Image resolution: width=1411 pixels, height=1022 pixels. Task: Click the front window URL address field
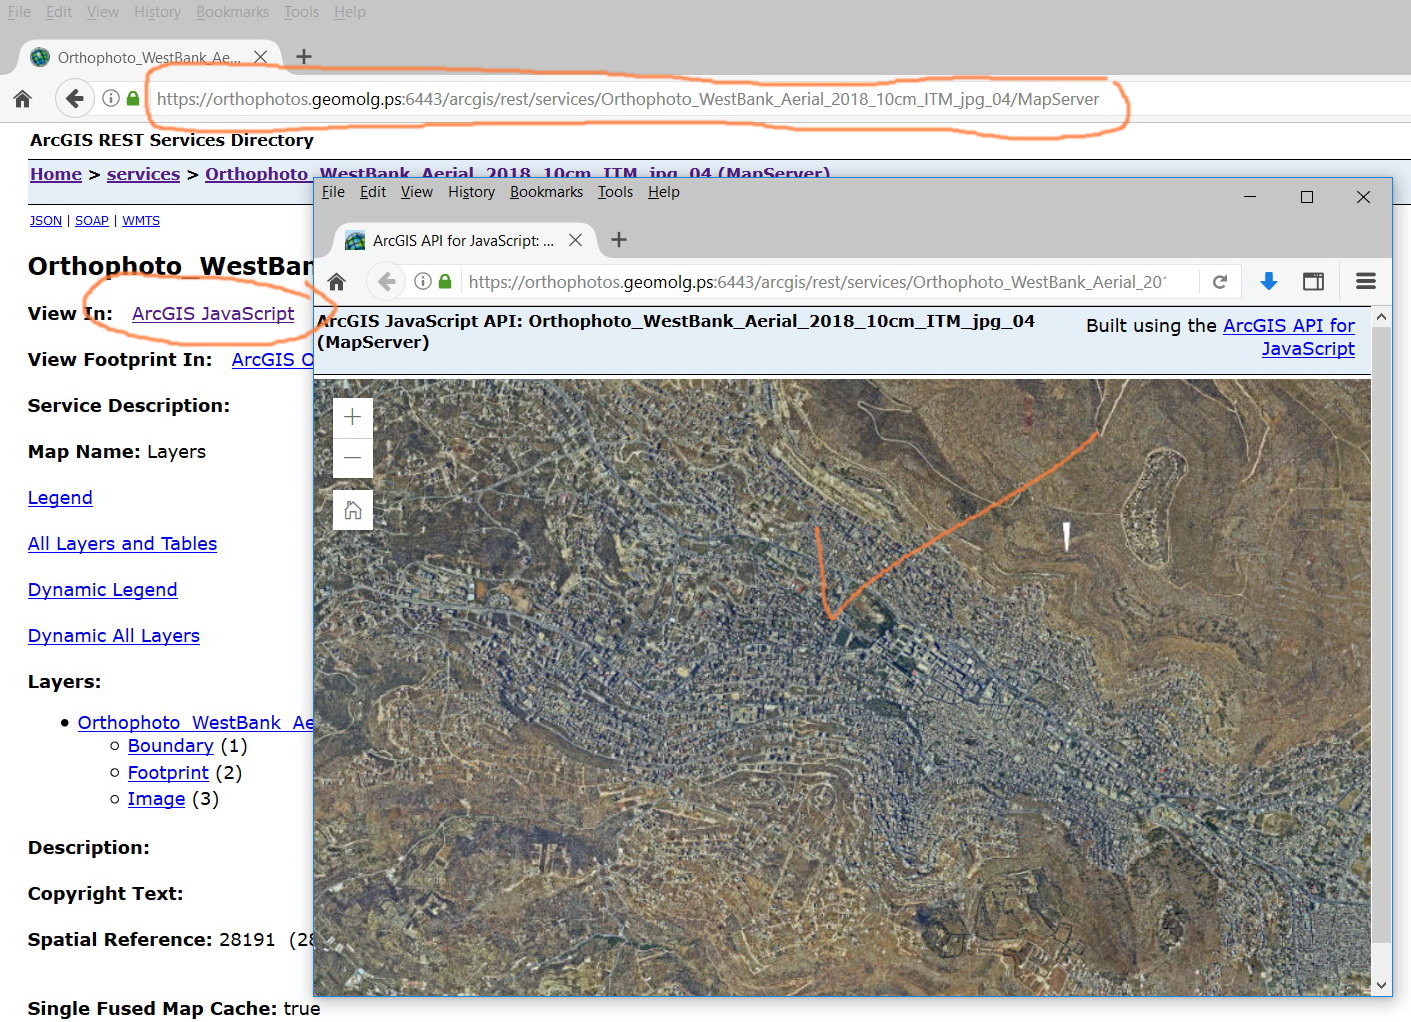click(817, 282)
